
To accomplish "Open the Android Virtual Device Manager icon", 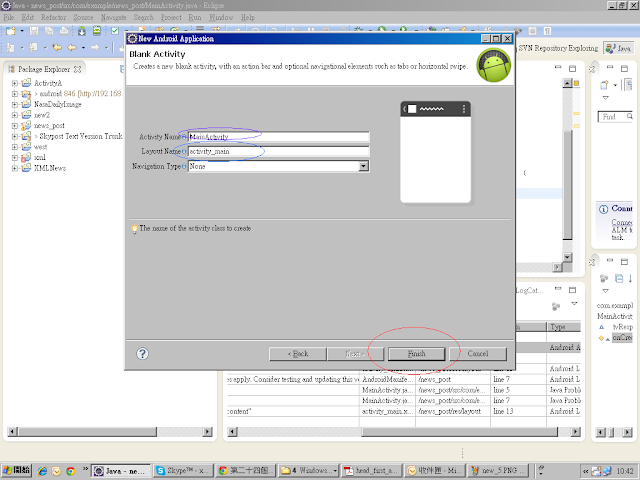I will click(x=97, y=31).
